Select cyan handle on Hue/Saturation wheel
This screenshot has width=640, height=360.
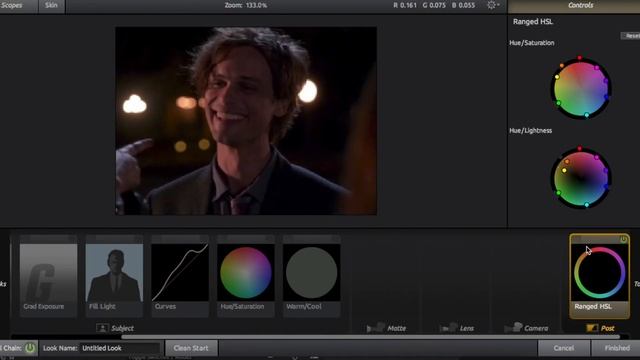pyautogui.click(x=587, y=115)
